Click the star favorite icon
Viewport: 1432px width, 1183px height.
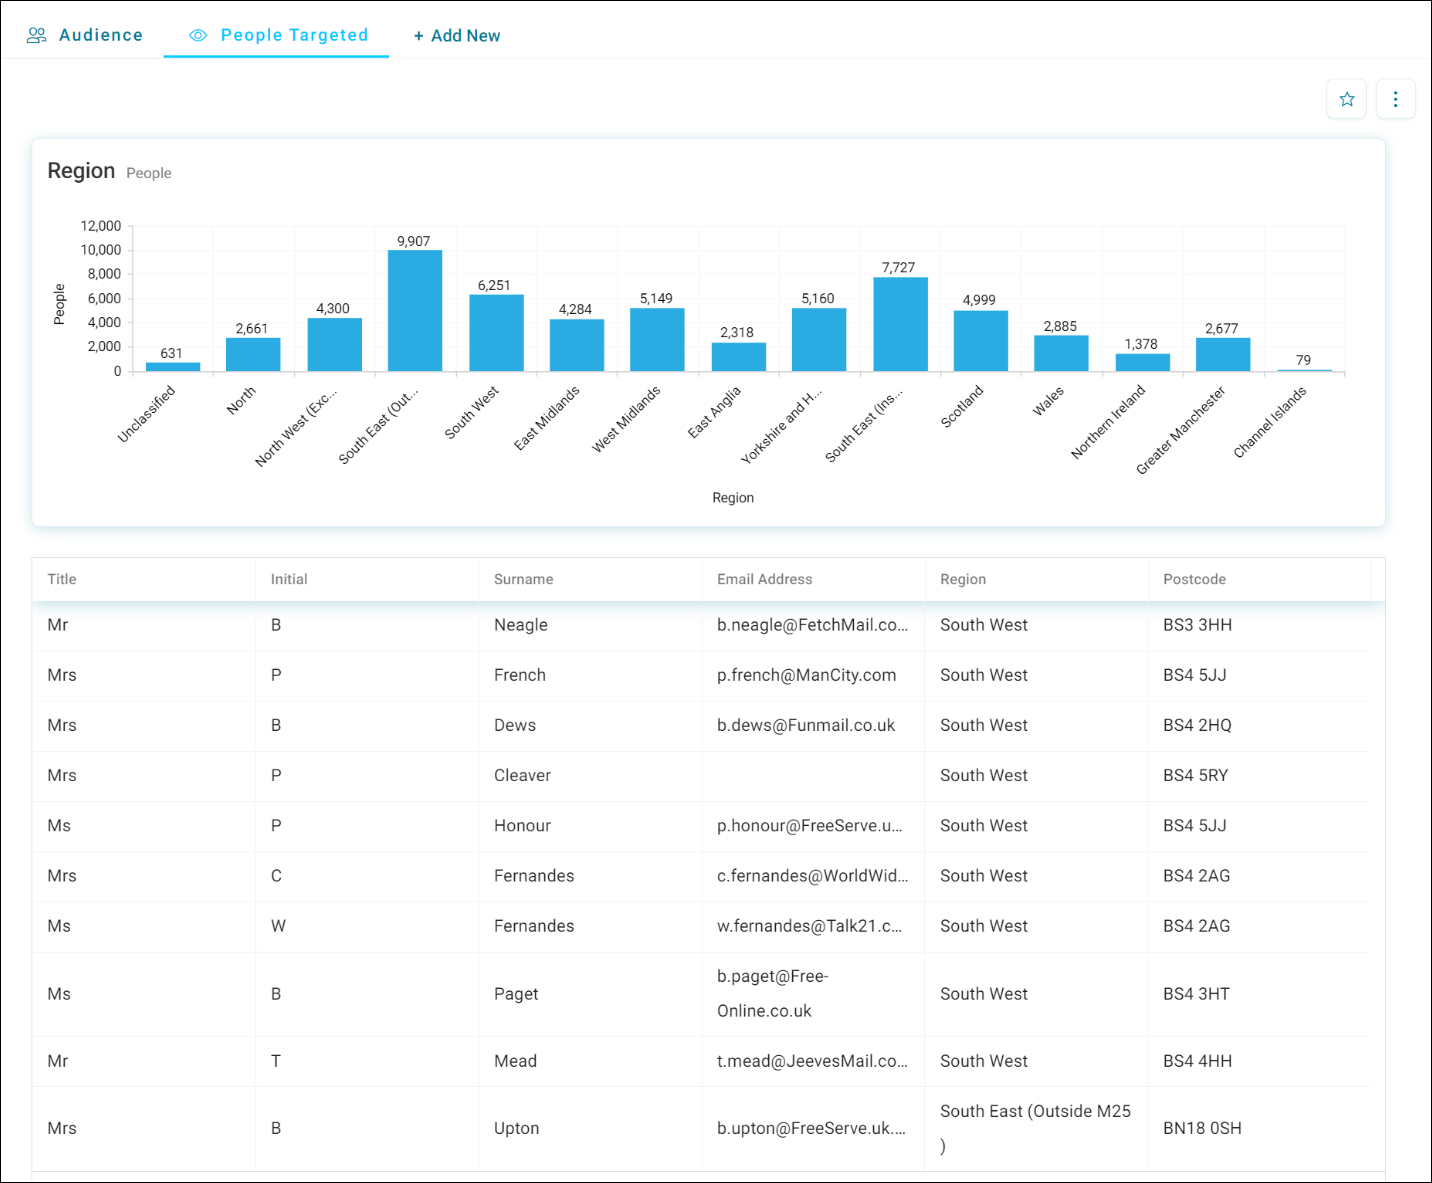[x=1346, y=99]
